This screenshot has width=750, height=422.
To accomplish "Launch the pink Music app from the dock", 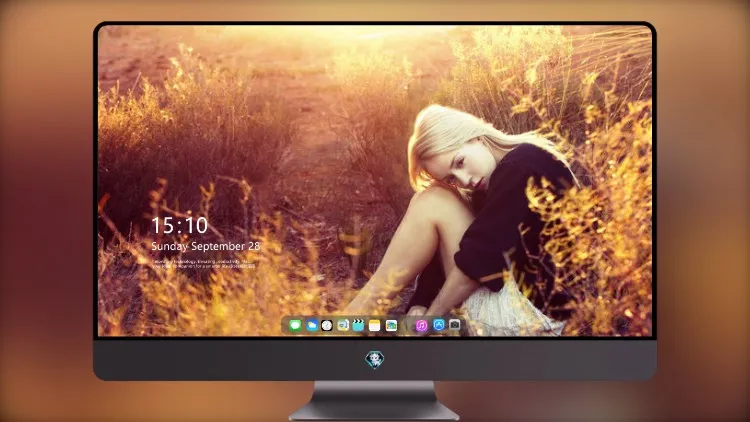I will (x=421, y=325).
